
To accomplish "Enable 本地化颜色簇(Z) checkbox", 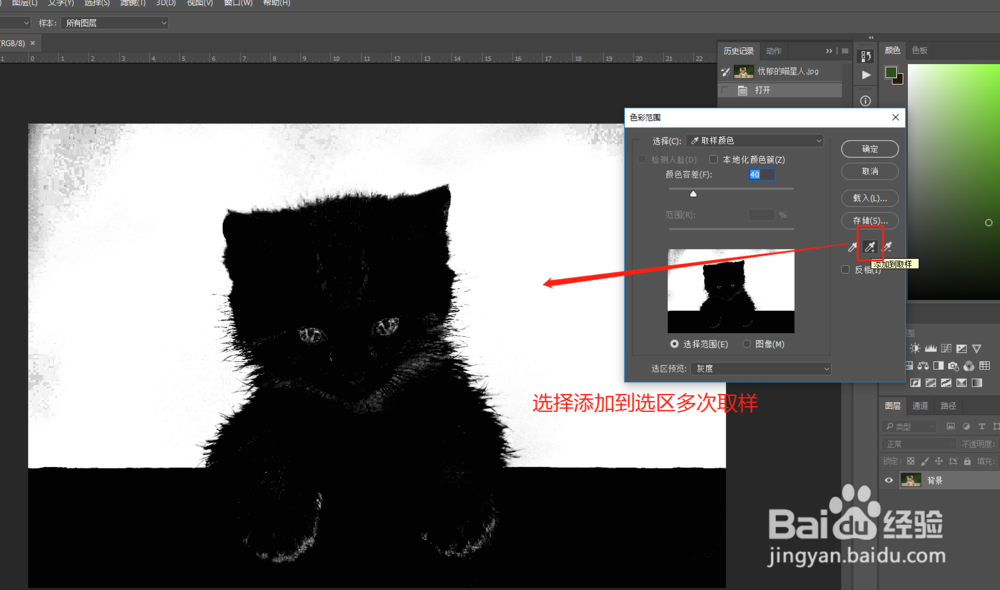I will (x=713, y=159).
